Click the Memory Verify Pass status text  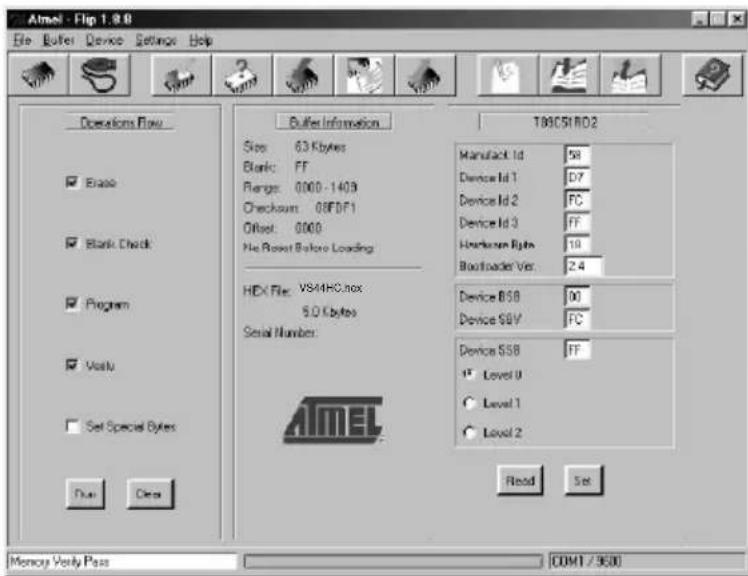pos(60,561)
